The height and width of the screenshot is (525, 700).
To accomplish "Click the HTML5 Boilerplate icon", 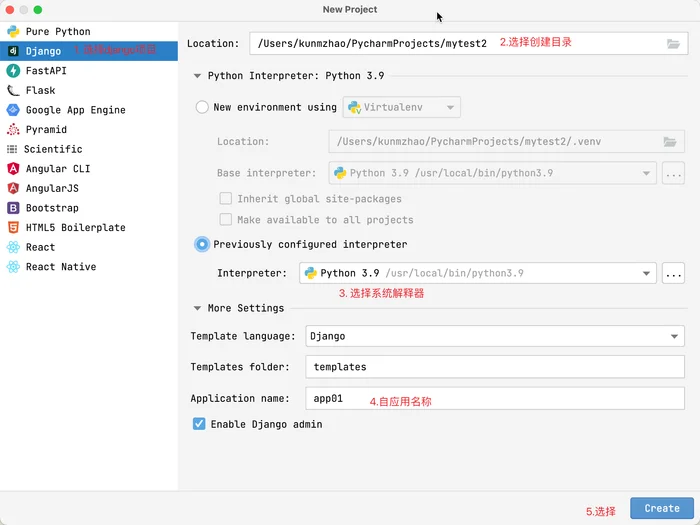I will coord(13,228).
